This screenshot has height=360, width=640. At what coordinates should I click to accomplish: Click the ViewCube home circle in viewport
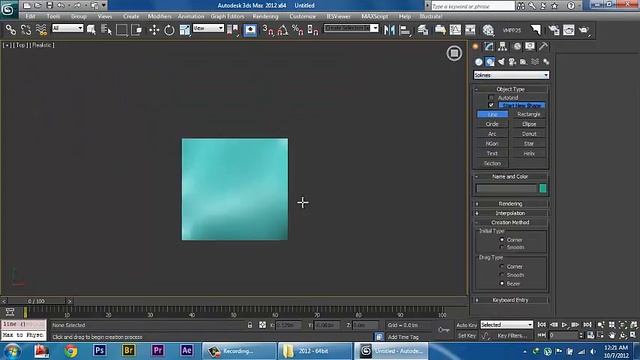click(x=454, y=53)
